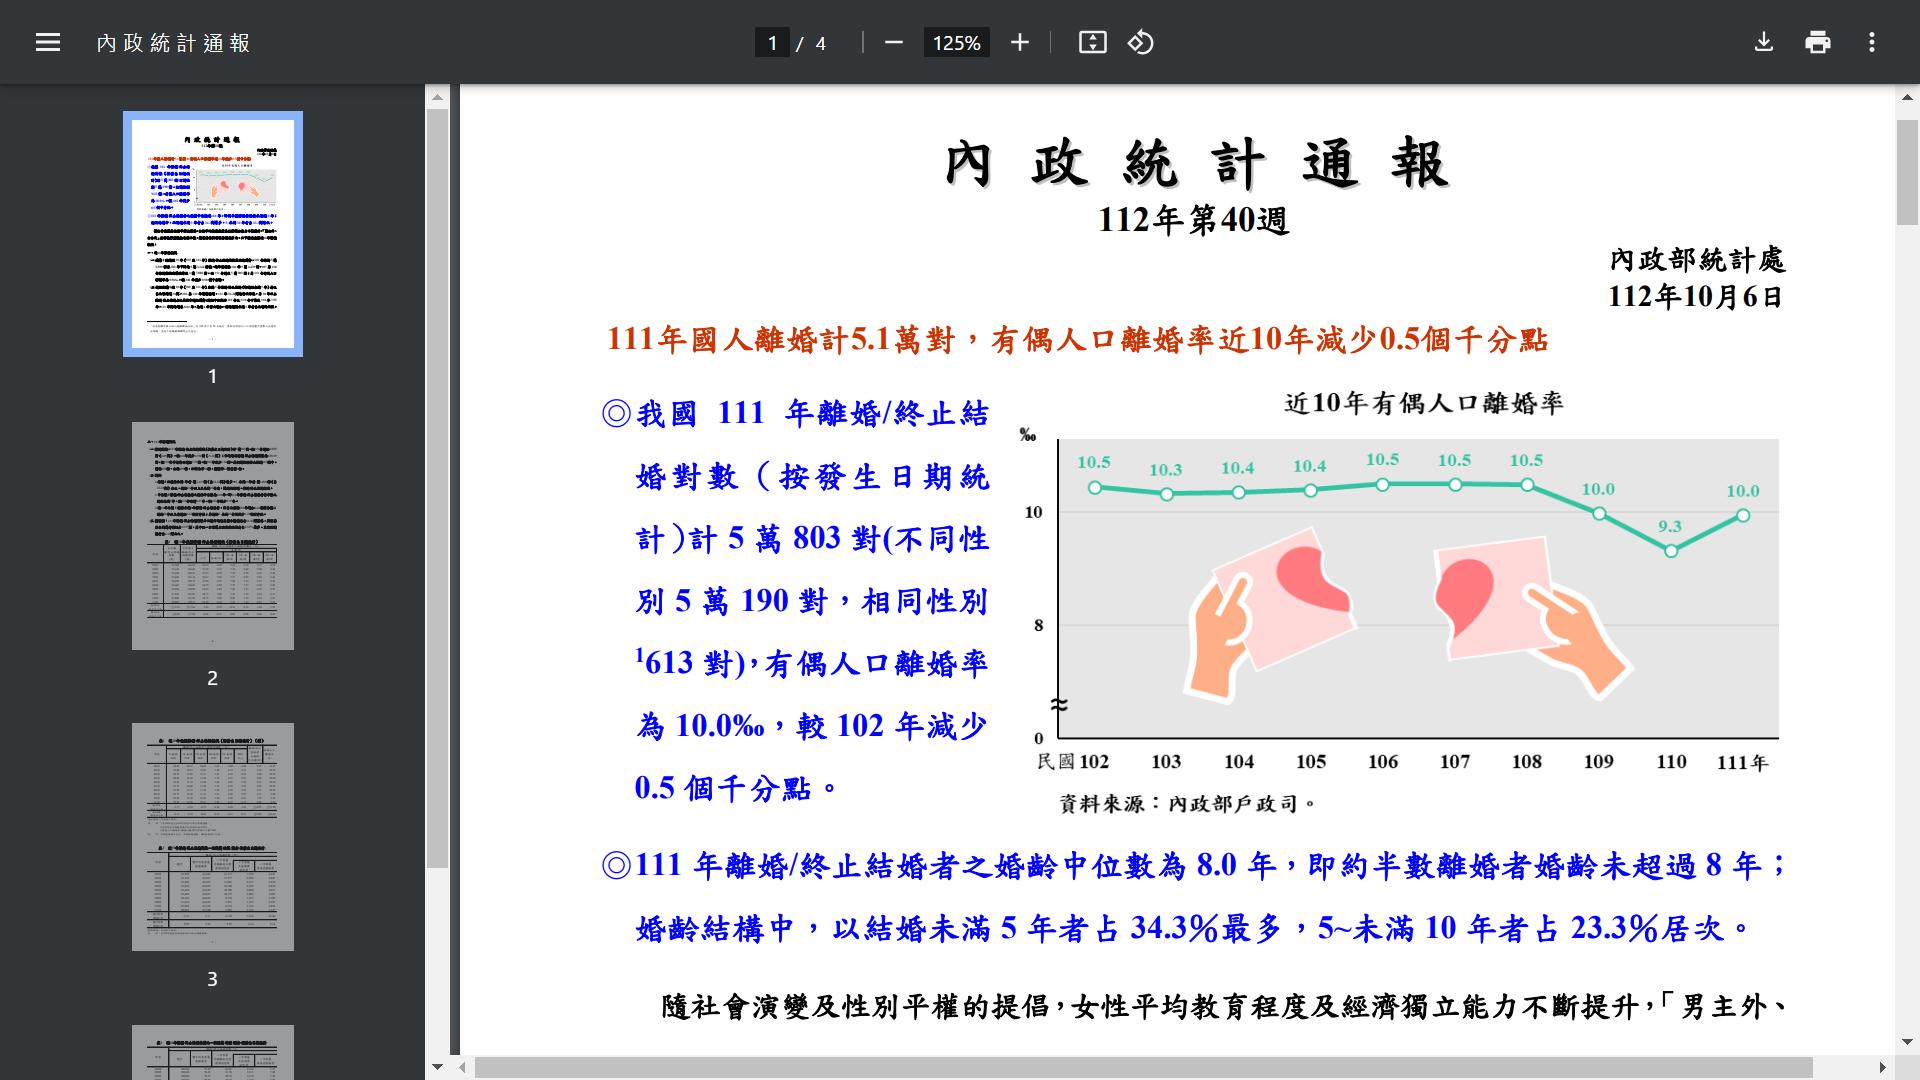Select the page number input field
The image size is (1920, 1080).
772,43
